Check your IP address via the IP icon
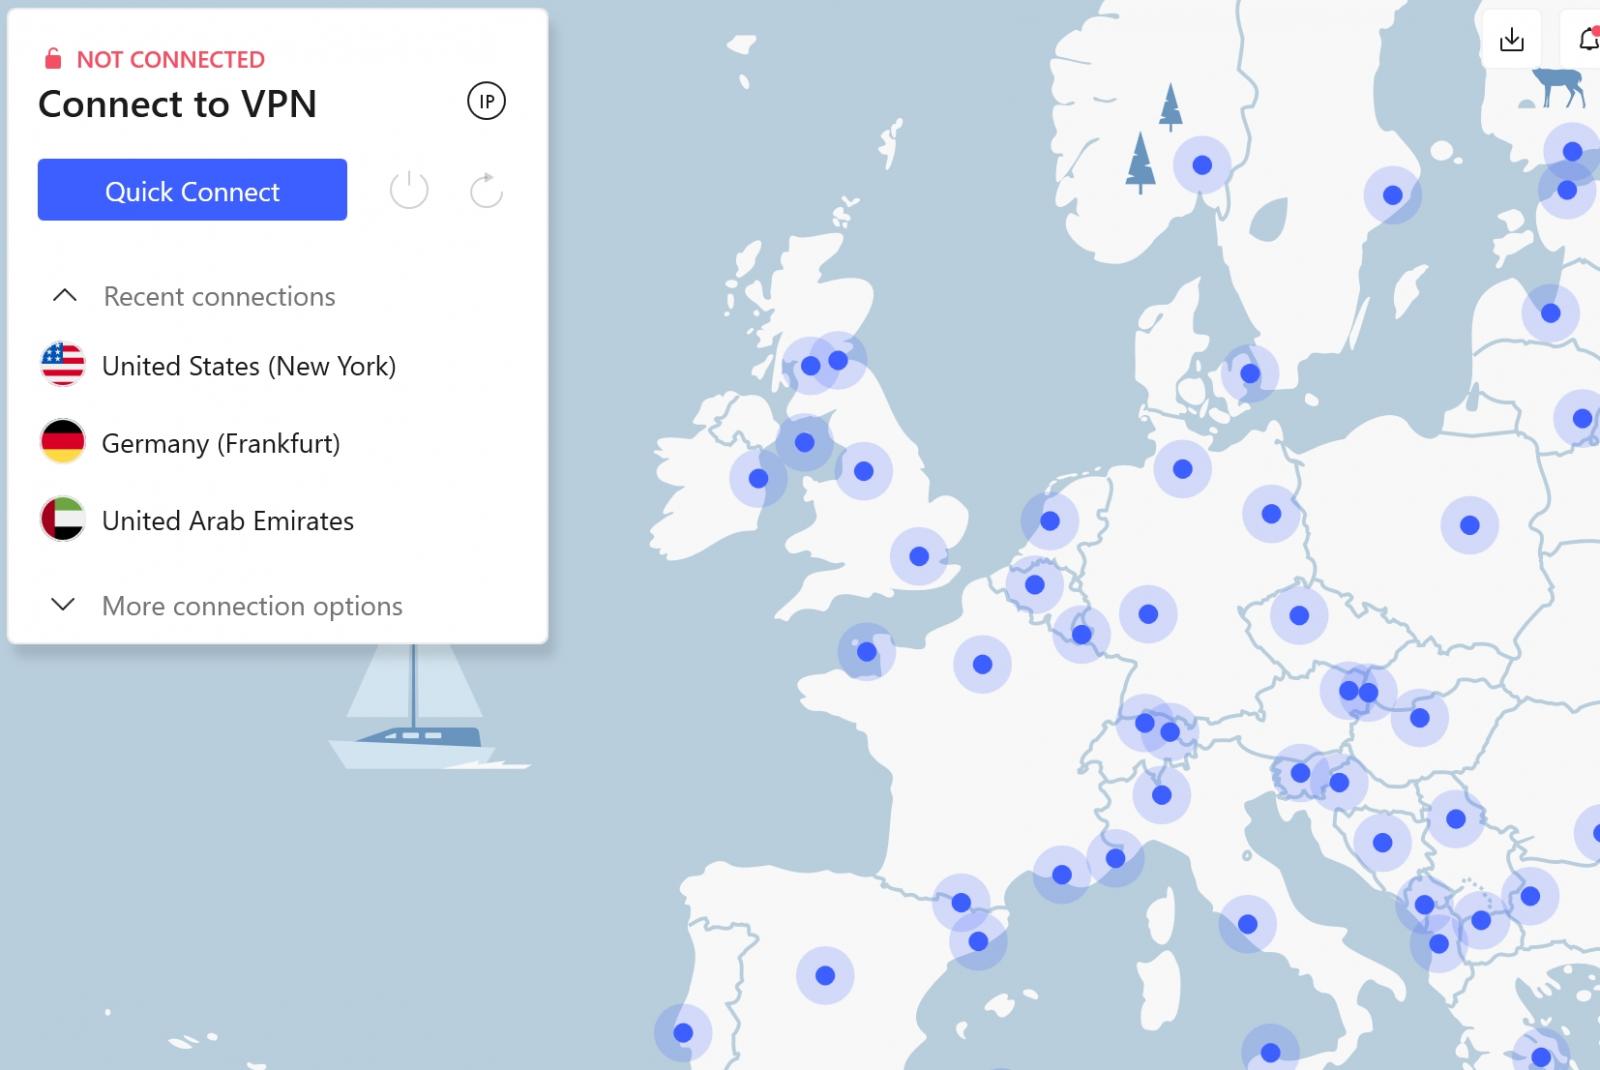The height and width of the screenshot is (1070, 1600). coord(486,101)
